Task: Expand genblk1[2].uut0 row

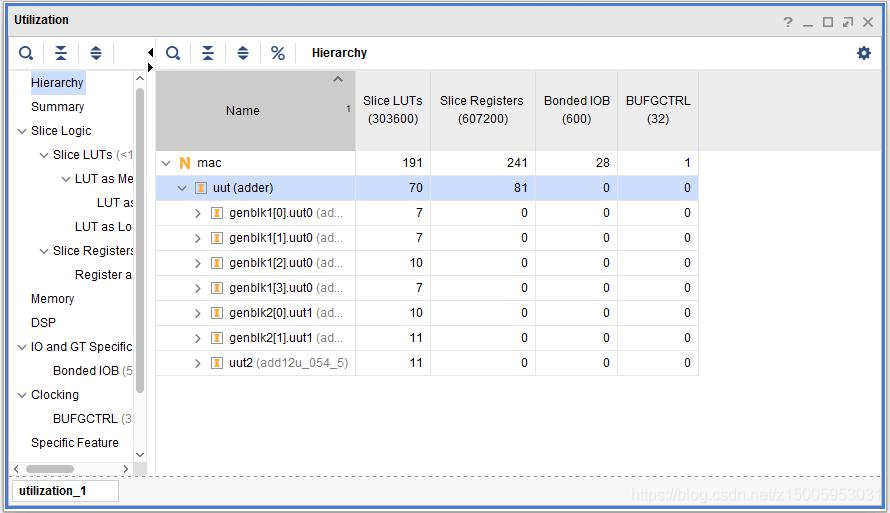Action: click(x=198, y=263)
